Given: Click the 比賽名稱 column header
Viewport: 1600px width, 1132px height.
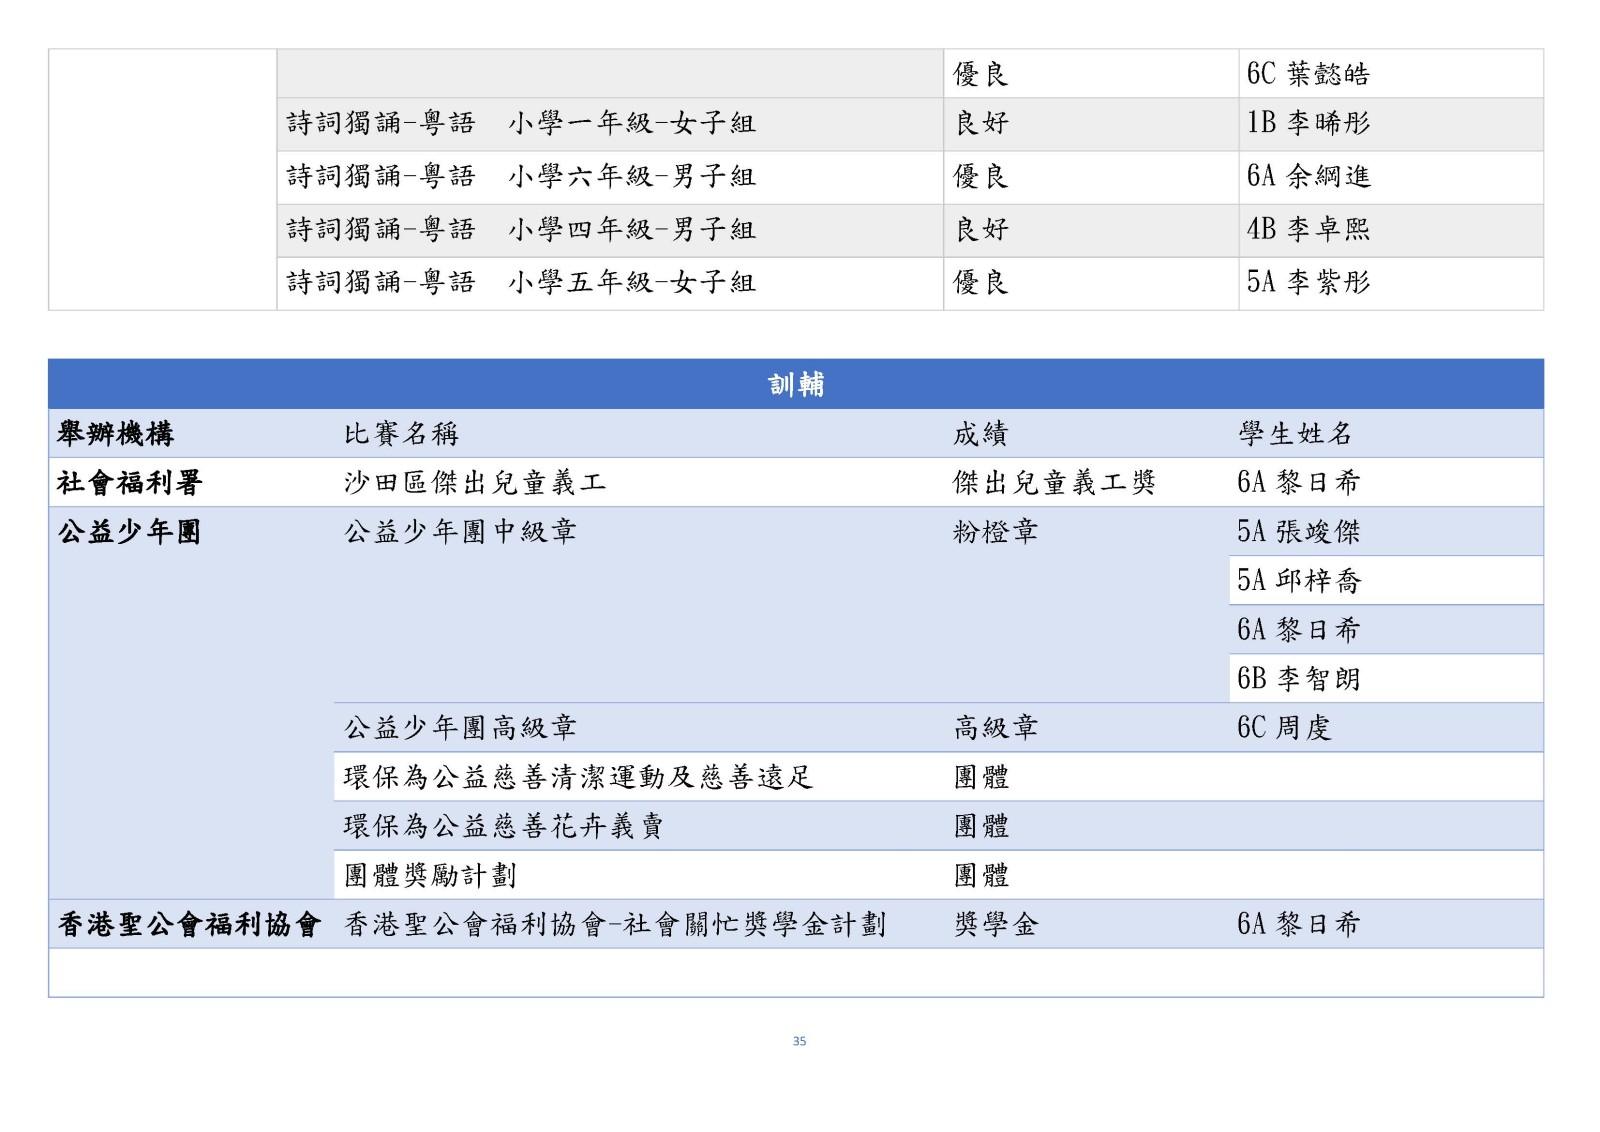Looking at the screenshot, I should (x=401, y=434).
